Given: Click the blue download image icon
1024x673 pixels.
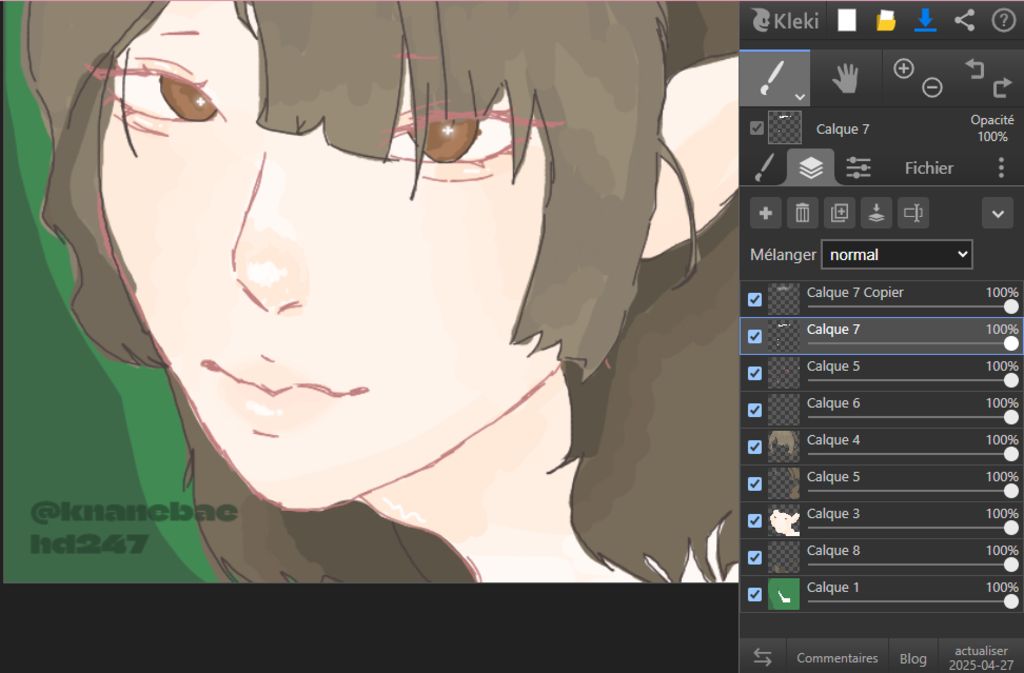Looking at the screenshot, I should 925,20.
